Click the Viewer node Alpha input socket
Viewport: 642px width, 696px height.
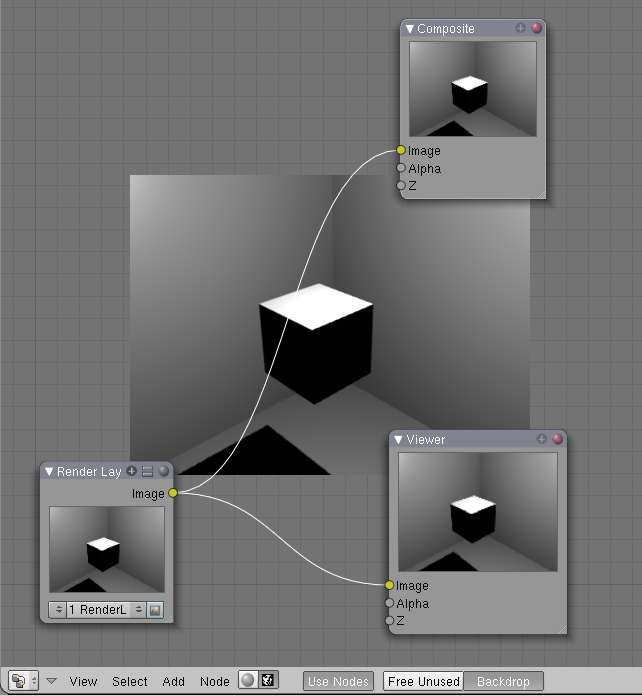click(389, 603)
